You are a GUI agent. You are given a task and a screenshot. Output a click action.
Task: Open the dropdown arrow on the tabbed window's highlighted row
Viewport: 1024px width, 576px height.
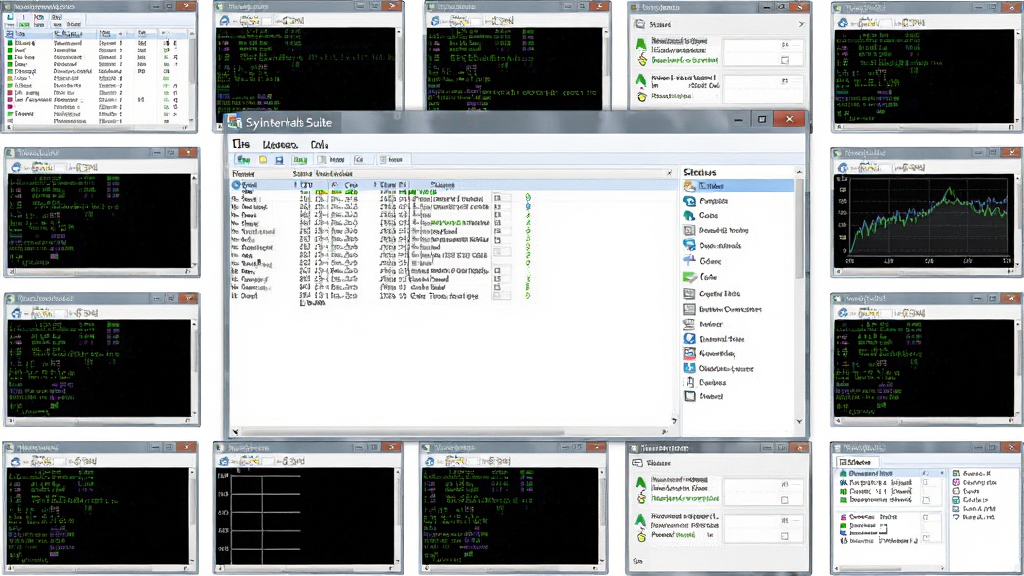[x=941, y=473]
